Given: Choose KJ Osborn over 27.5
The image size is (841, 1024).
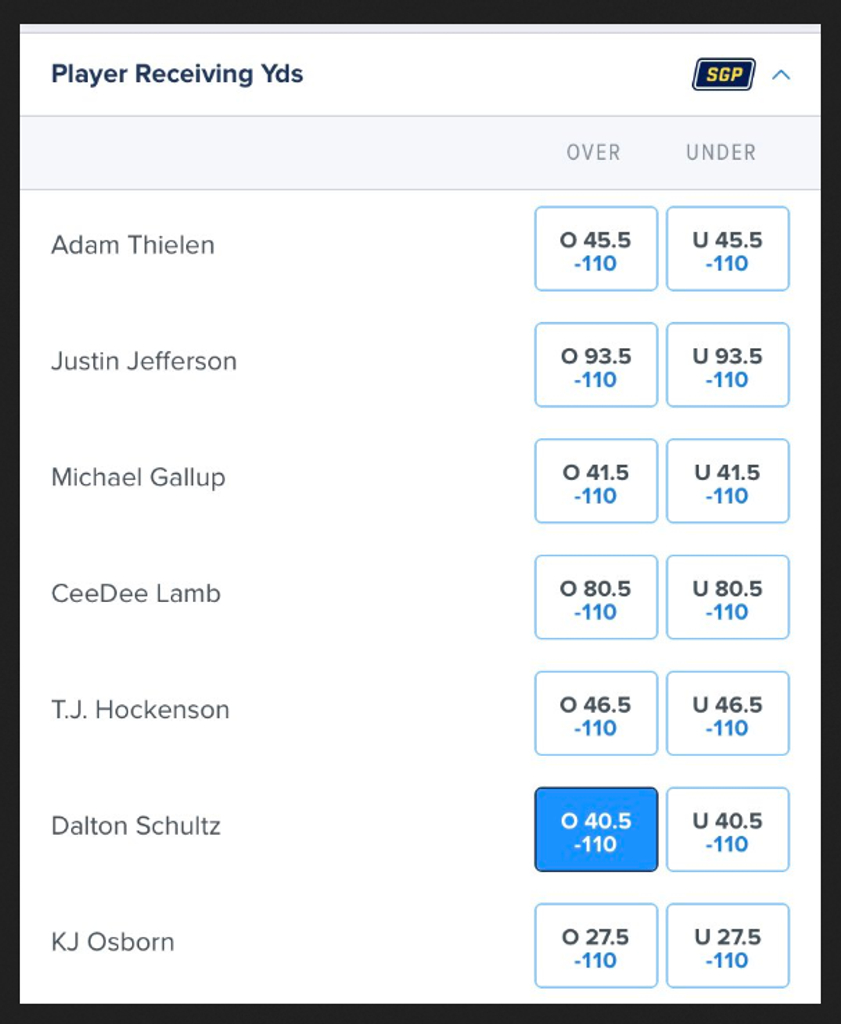Looking at the screenshot, I should click(x=596, y=946).
